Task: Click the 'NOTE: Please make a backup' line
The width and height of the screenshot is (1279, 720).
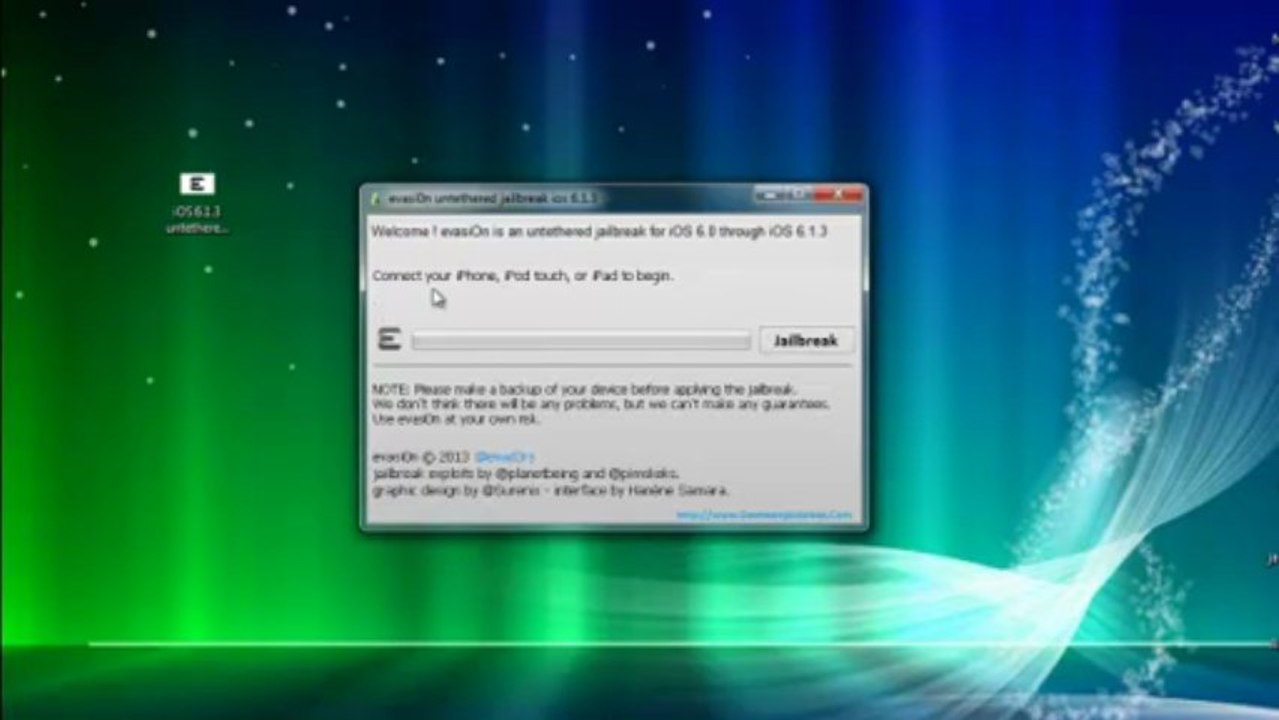Action: (x=585, y=388)
